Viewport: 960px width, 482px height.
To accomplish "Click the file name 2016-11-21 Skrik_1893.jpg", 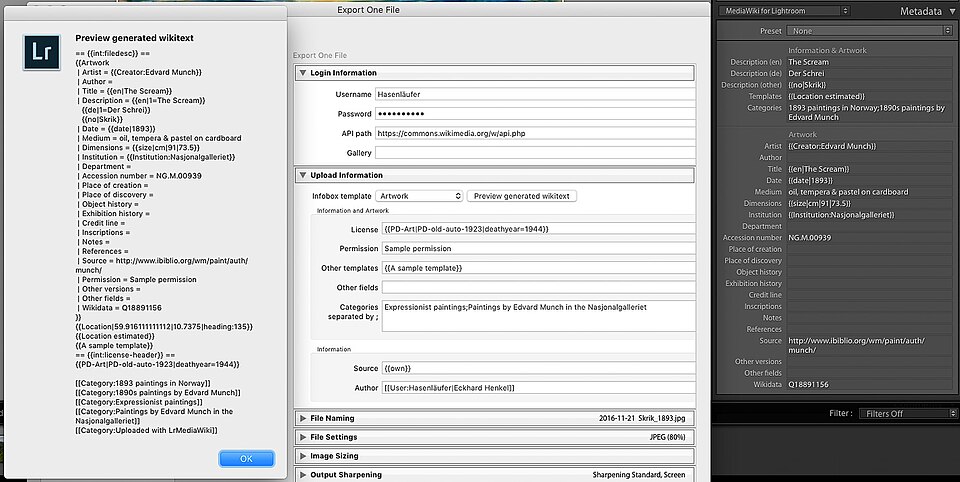I will (642, 418).
